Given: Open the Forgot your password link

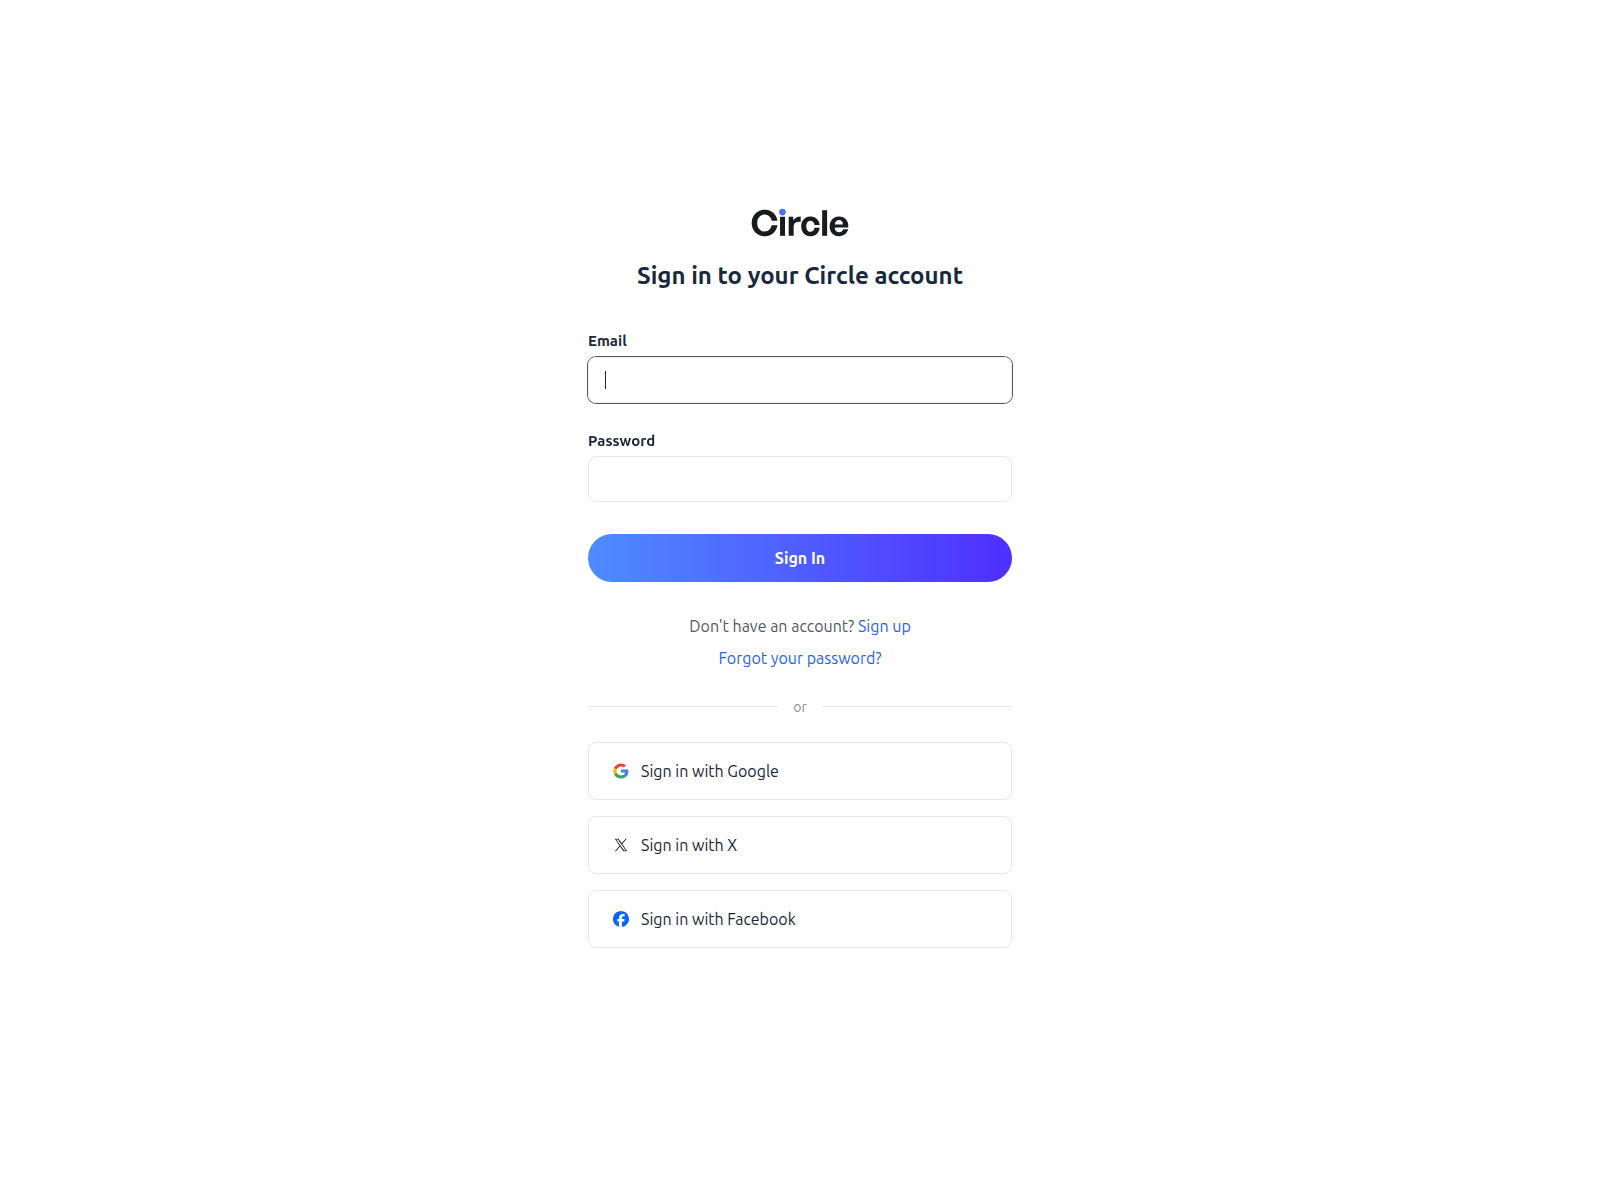Looking at the screenshot, I should 799,658.
